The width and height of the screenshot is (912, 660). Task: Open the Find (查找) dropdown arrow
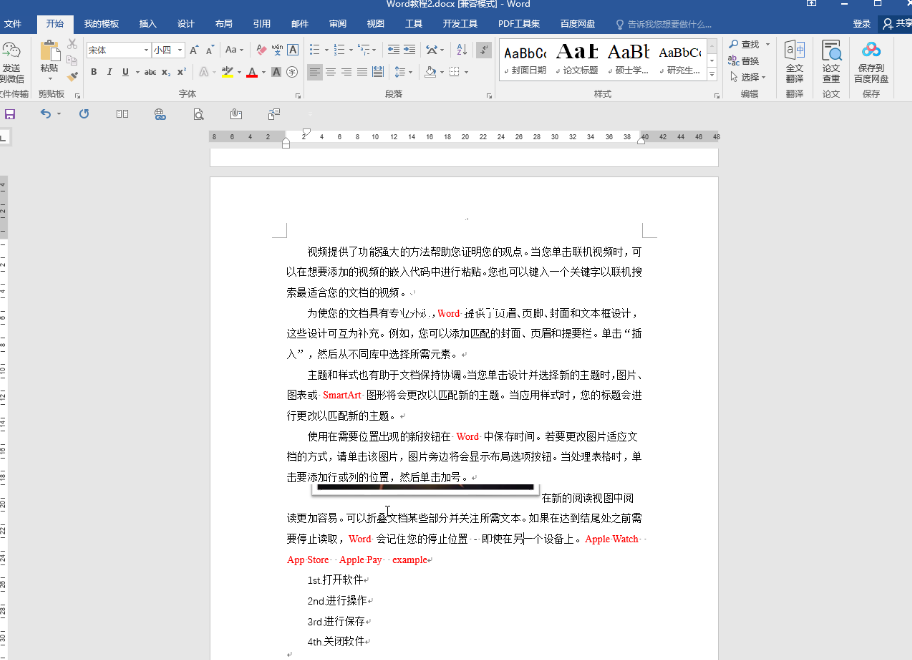pyautogui.click(x=768, y=44)
